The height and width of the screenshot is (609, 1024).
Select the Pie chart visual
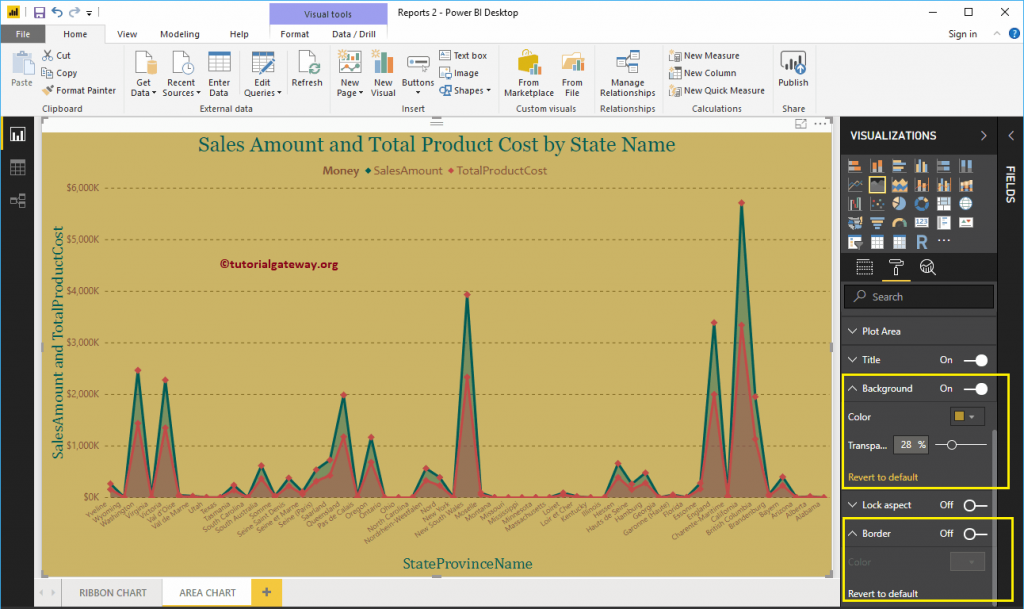click(x=899, y=204)
